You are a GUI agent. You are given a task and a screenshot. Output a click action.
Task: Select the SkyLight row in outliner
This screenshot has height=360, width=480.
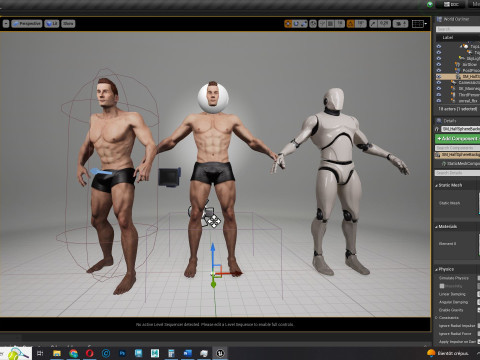458,58
